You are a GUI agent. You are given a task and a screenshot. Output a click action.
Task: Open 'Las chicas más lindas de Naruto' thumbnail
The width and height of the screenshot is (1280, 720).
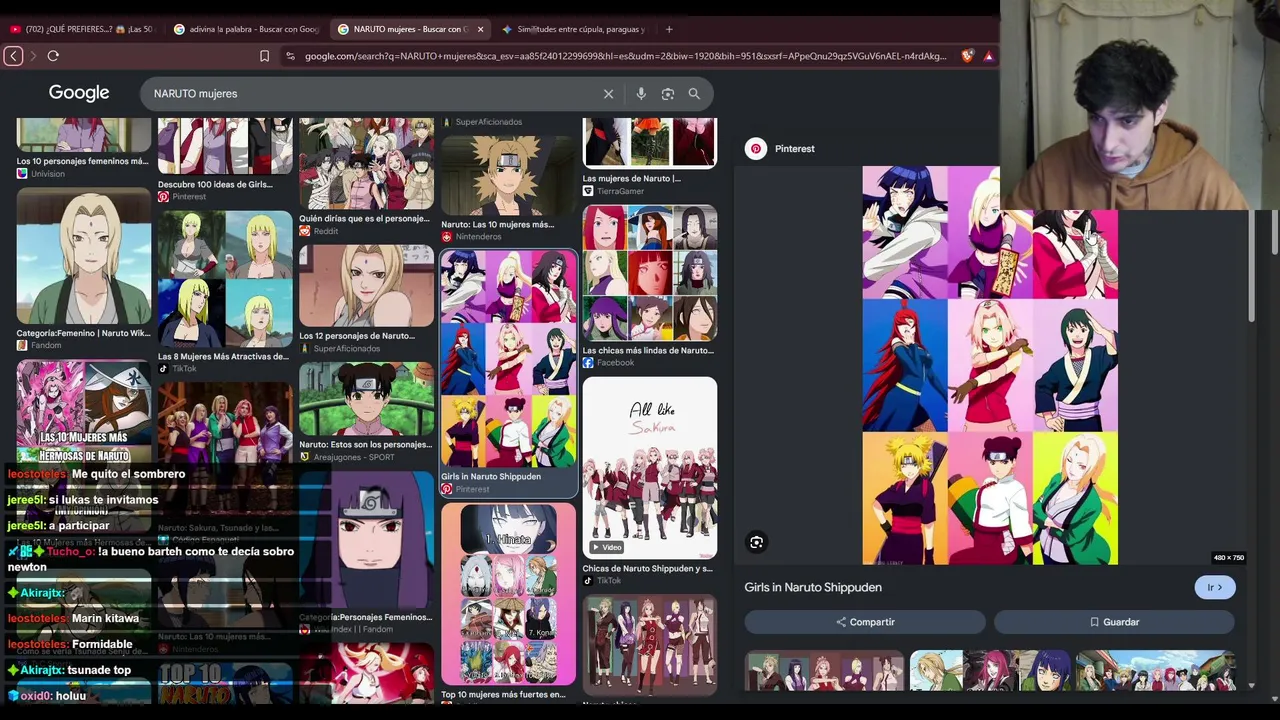[650, 273]
